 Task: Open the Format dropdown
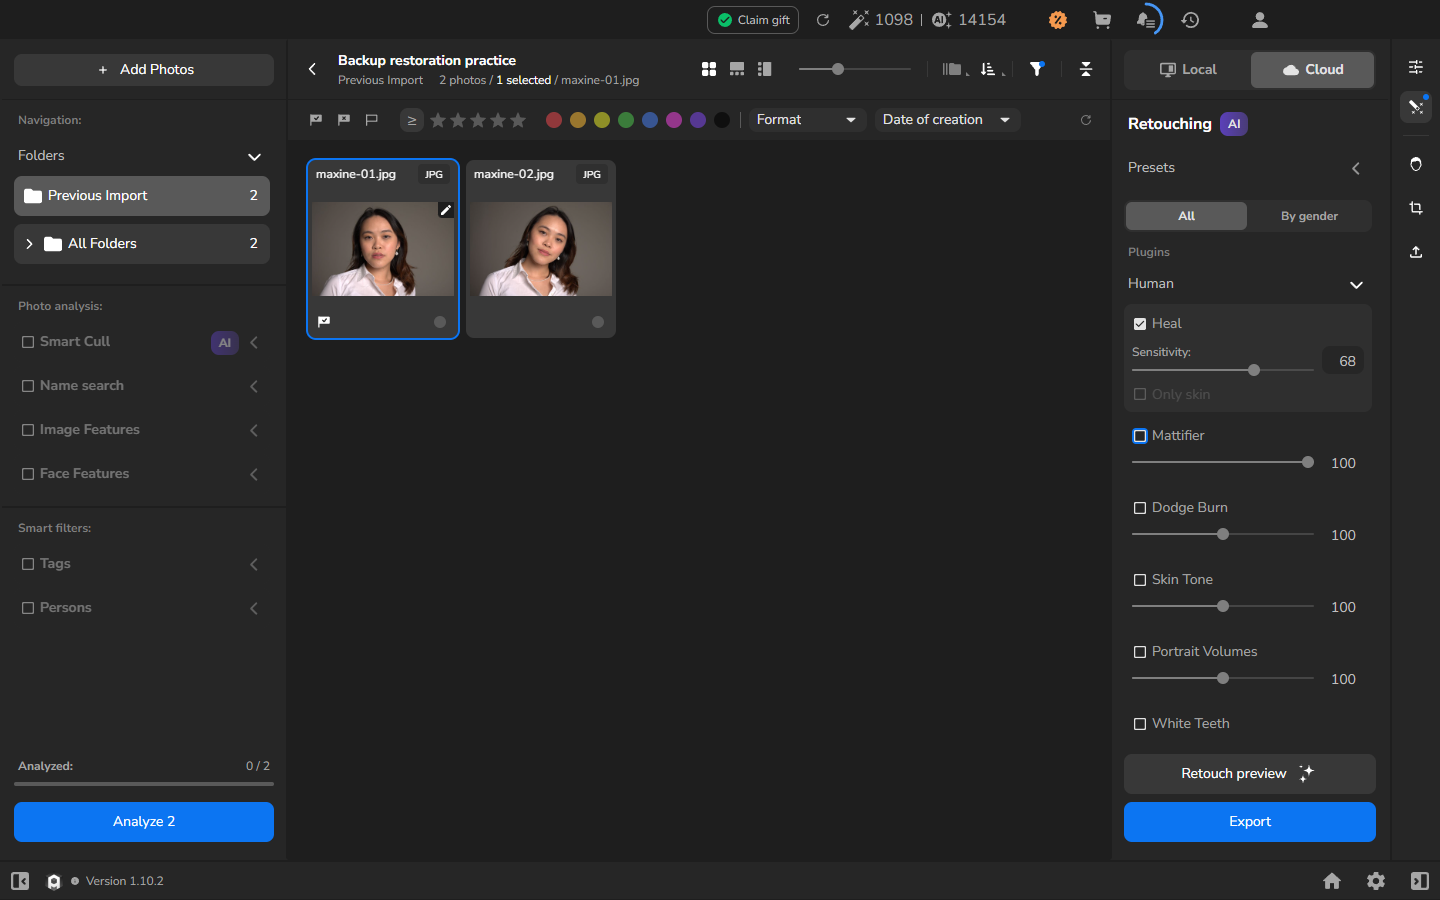pos(806,120)
